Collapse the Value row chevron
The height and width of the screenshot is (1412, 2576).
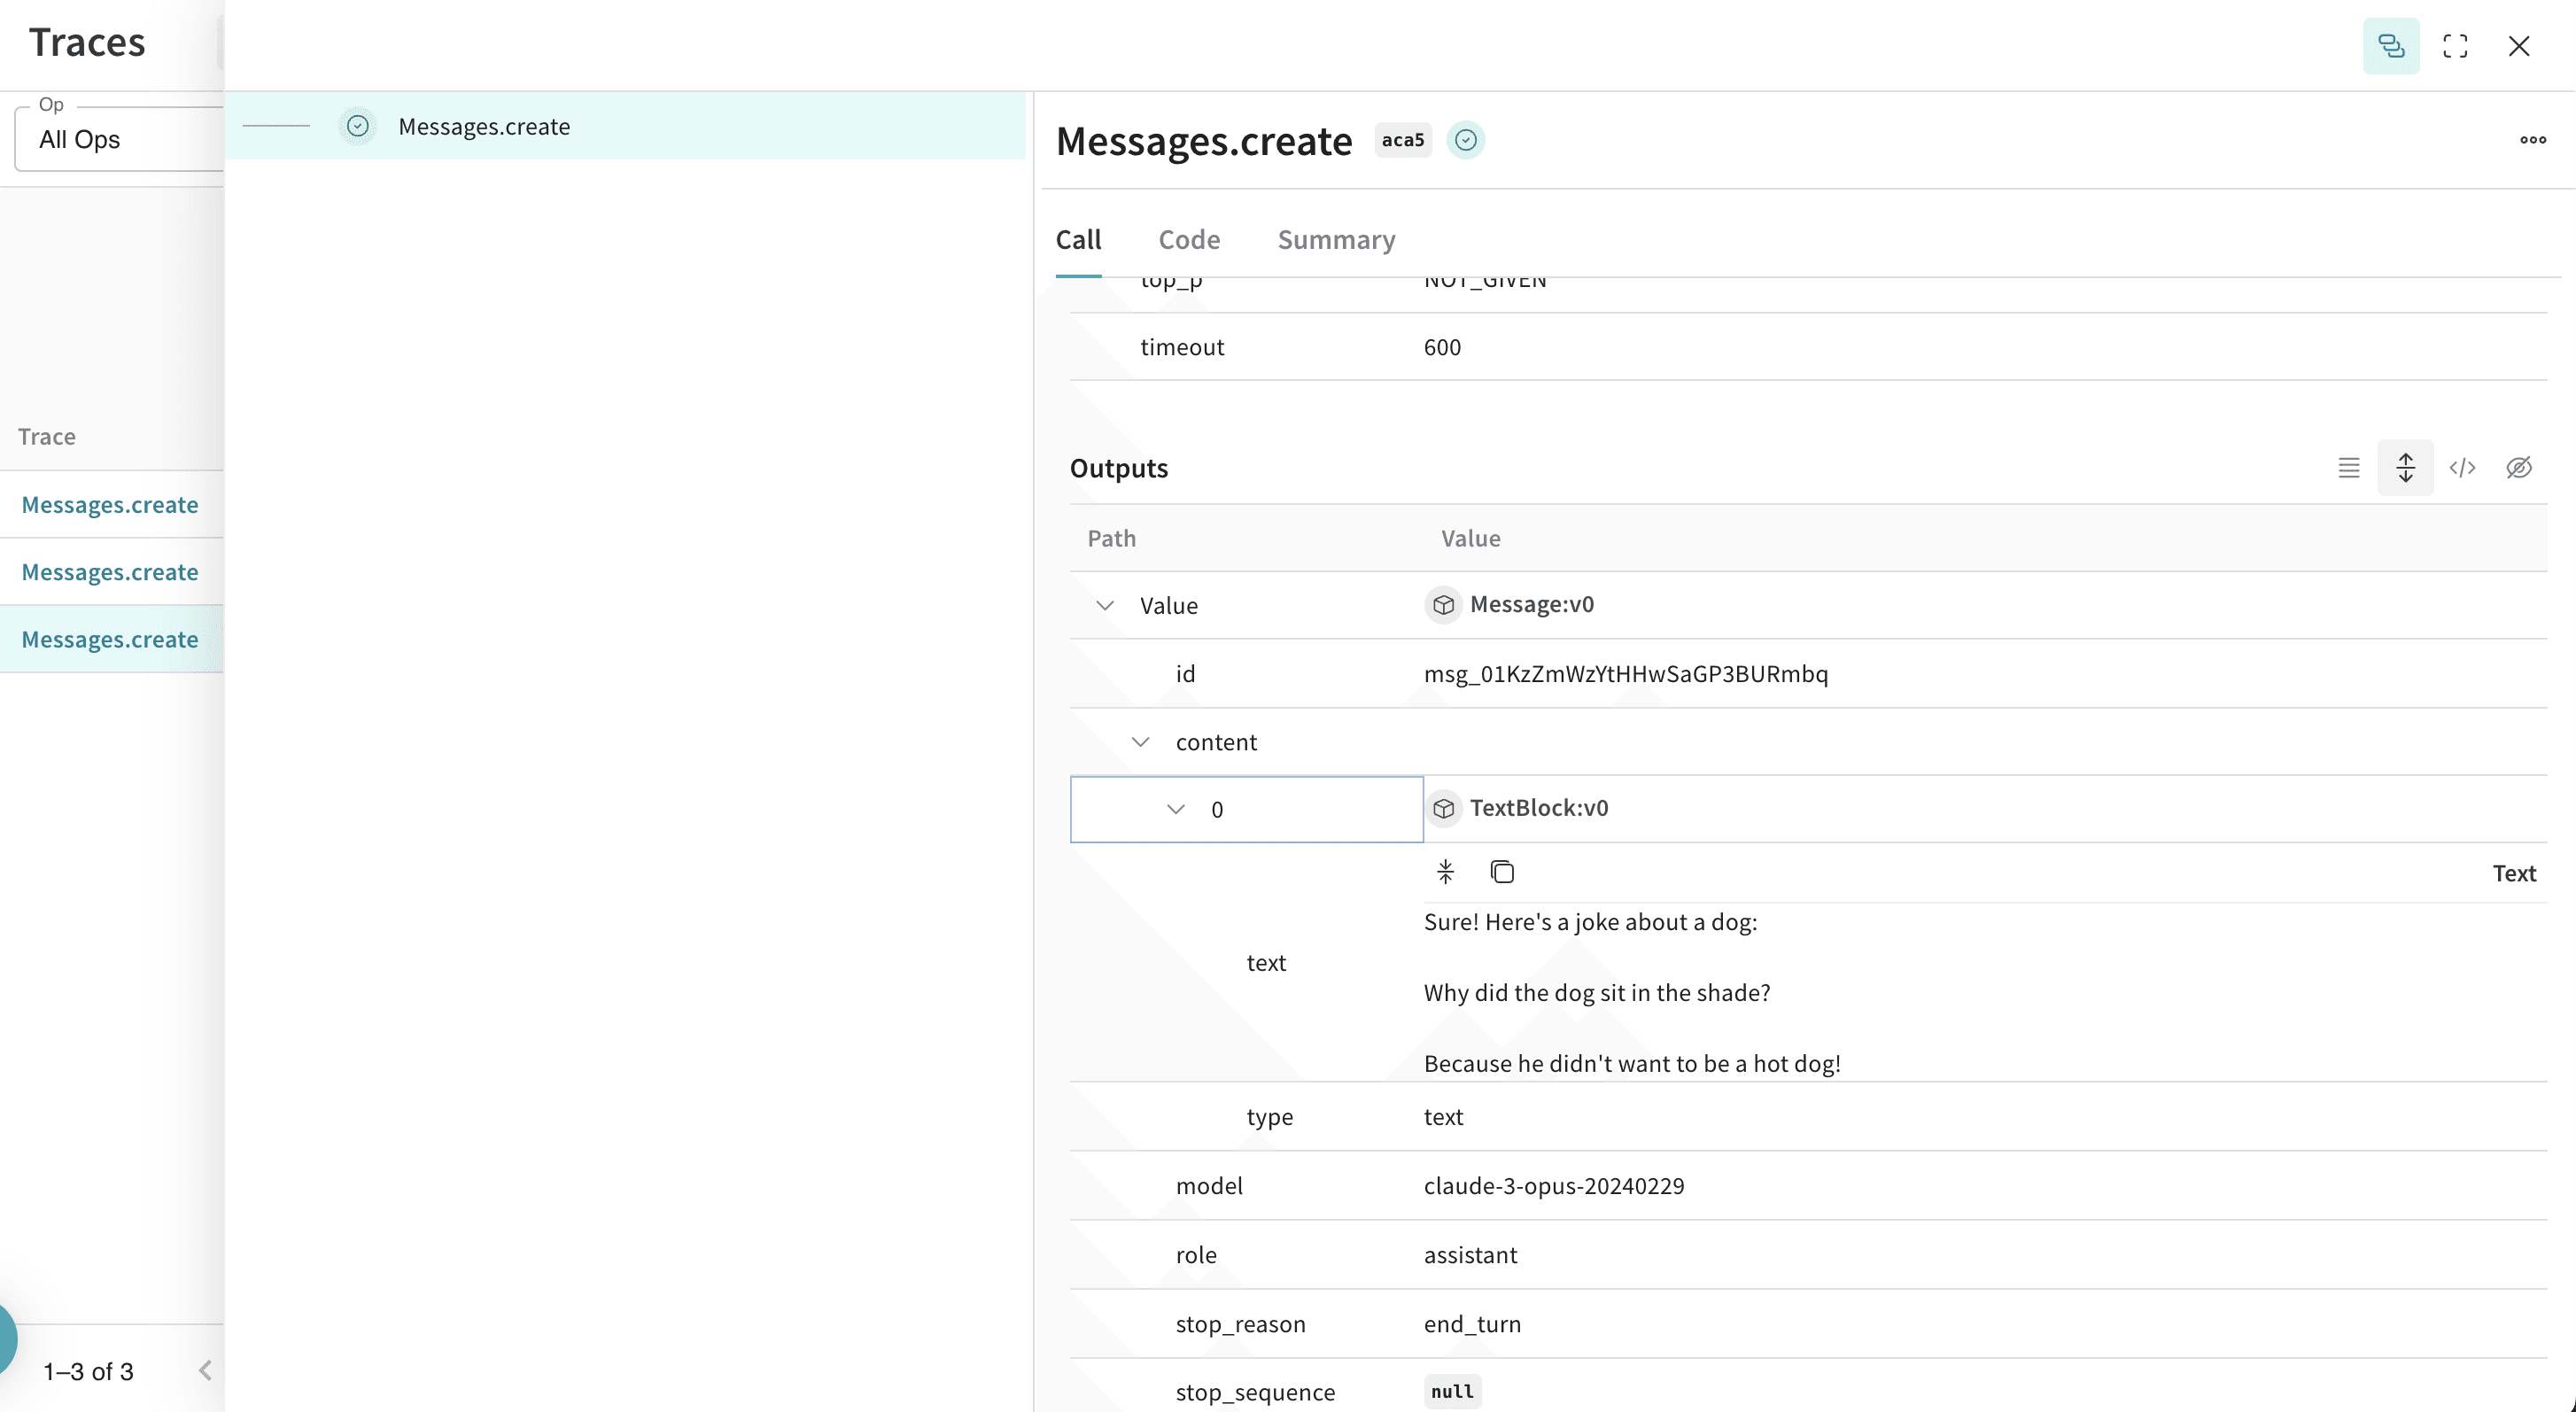click(1105, 605)
